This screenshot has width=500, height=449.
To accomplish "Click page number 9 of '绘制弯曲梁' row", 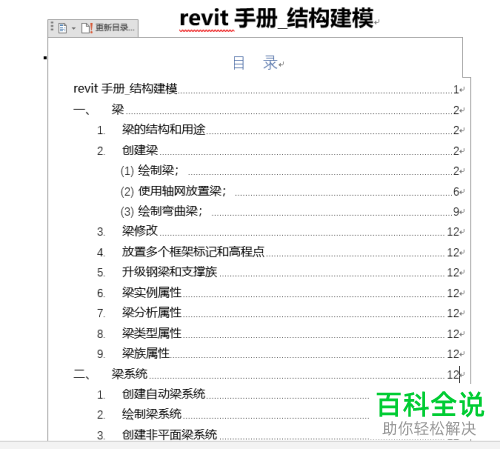I will (x=456, y=212).
